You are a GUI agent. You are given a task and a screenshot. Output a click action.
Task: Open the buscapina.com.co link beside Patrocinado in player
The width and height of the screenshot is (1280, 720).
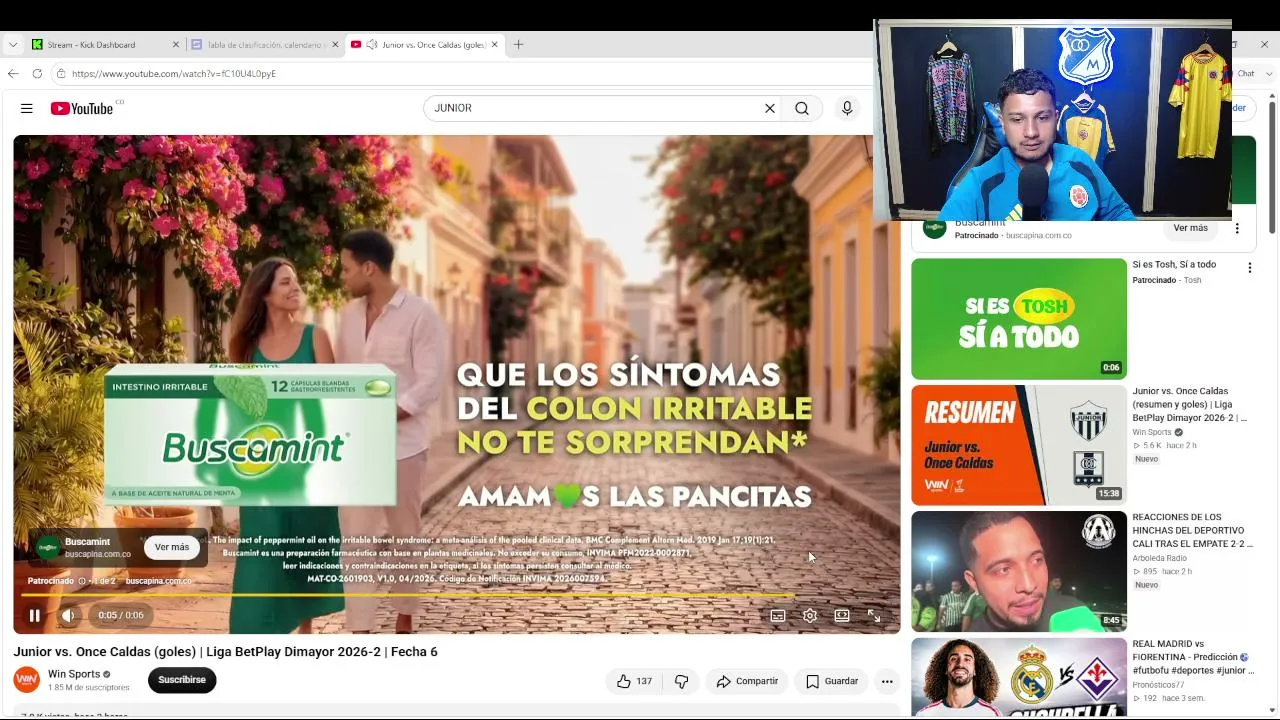click(158, 581)
